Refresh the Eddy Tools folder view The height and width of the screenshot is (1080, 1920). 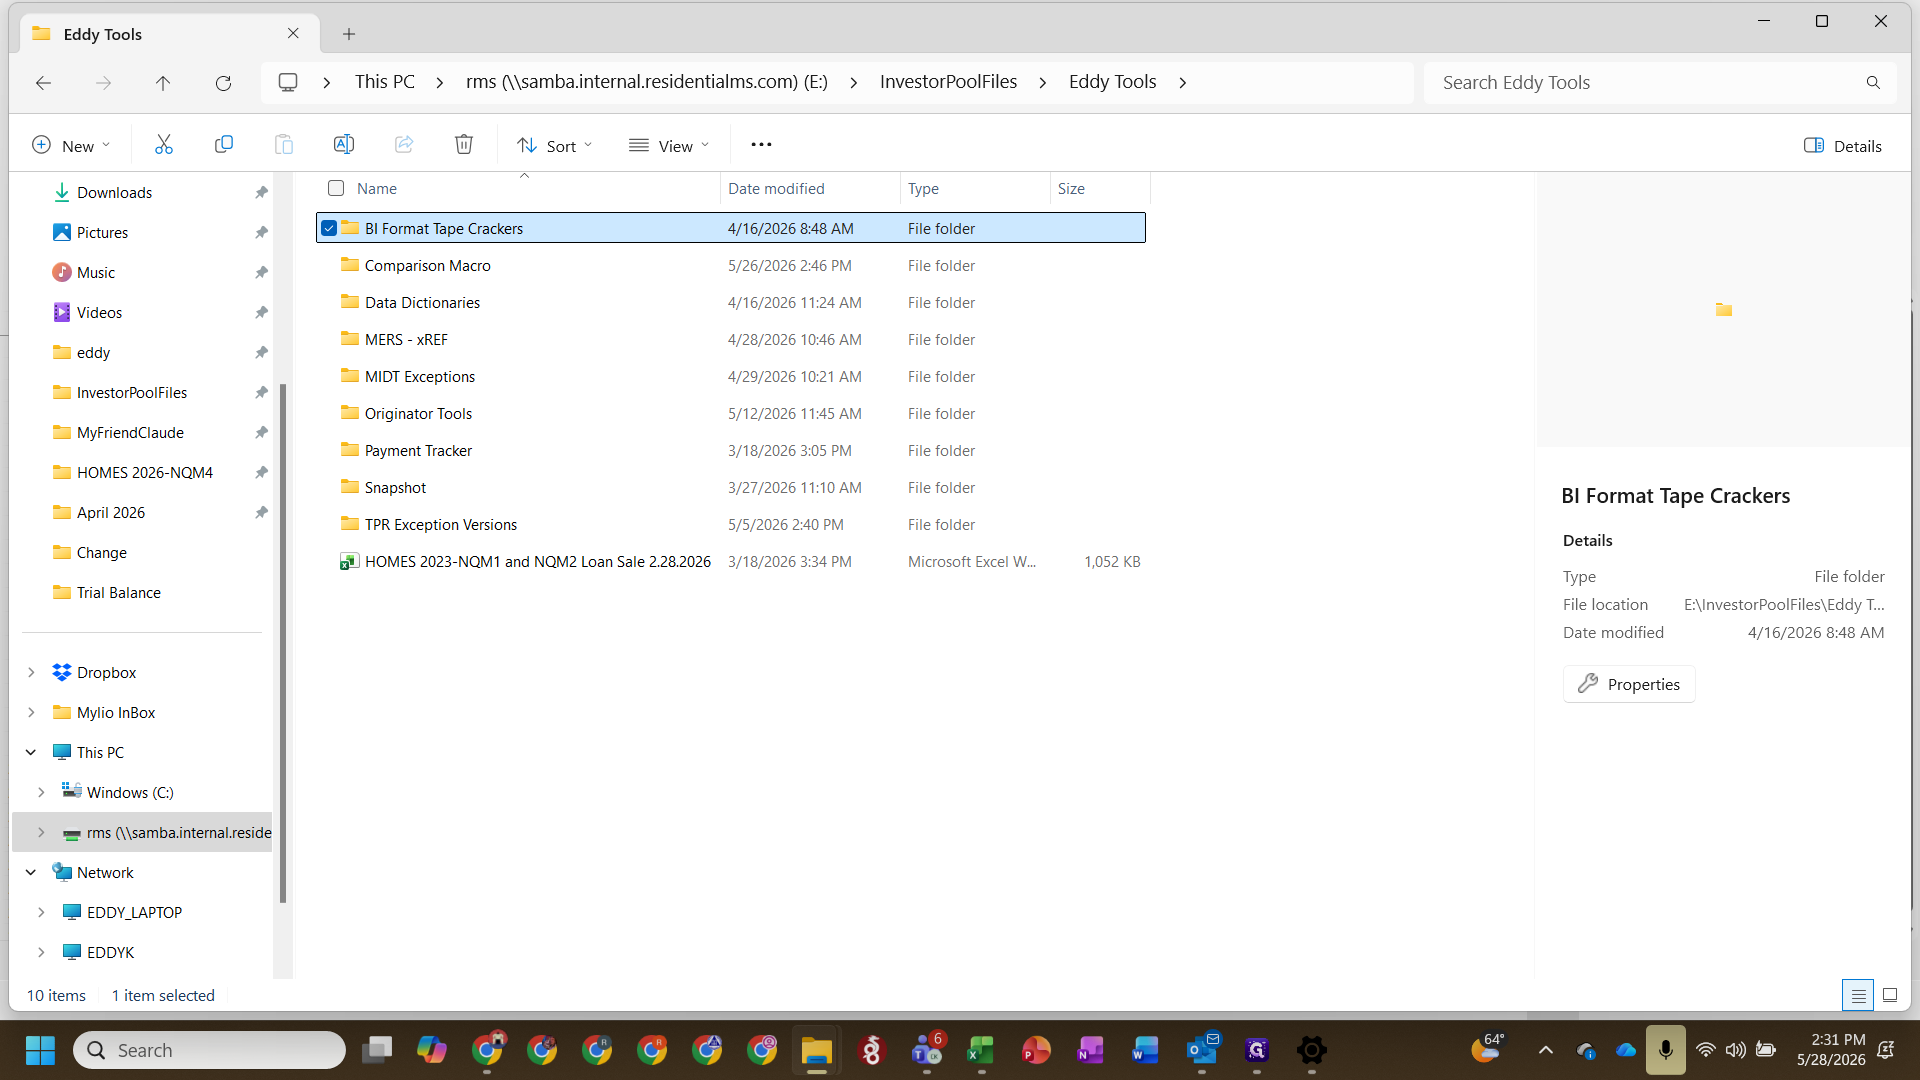(223, 83)
